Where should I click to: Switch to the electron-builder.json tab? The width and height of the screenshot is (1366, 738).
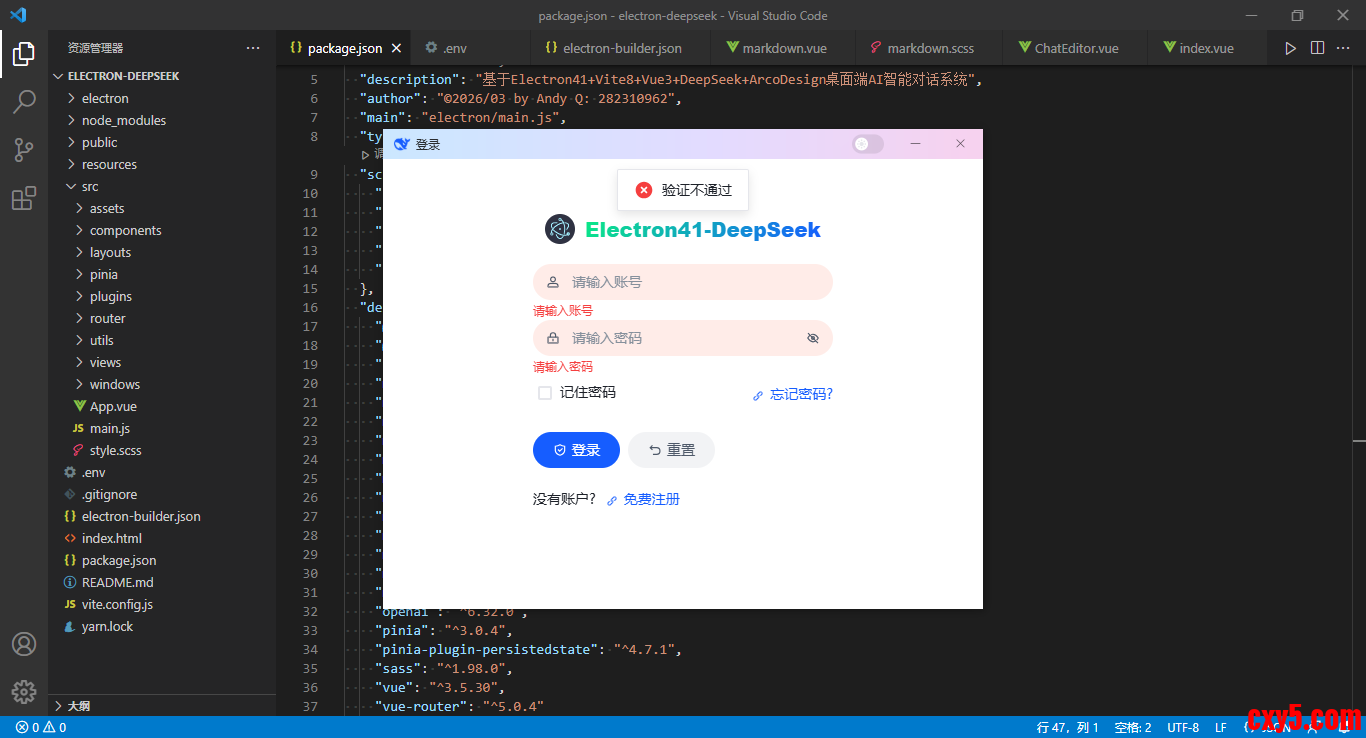pos(621,48)
